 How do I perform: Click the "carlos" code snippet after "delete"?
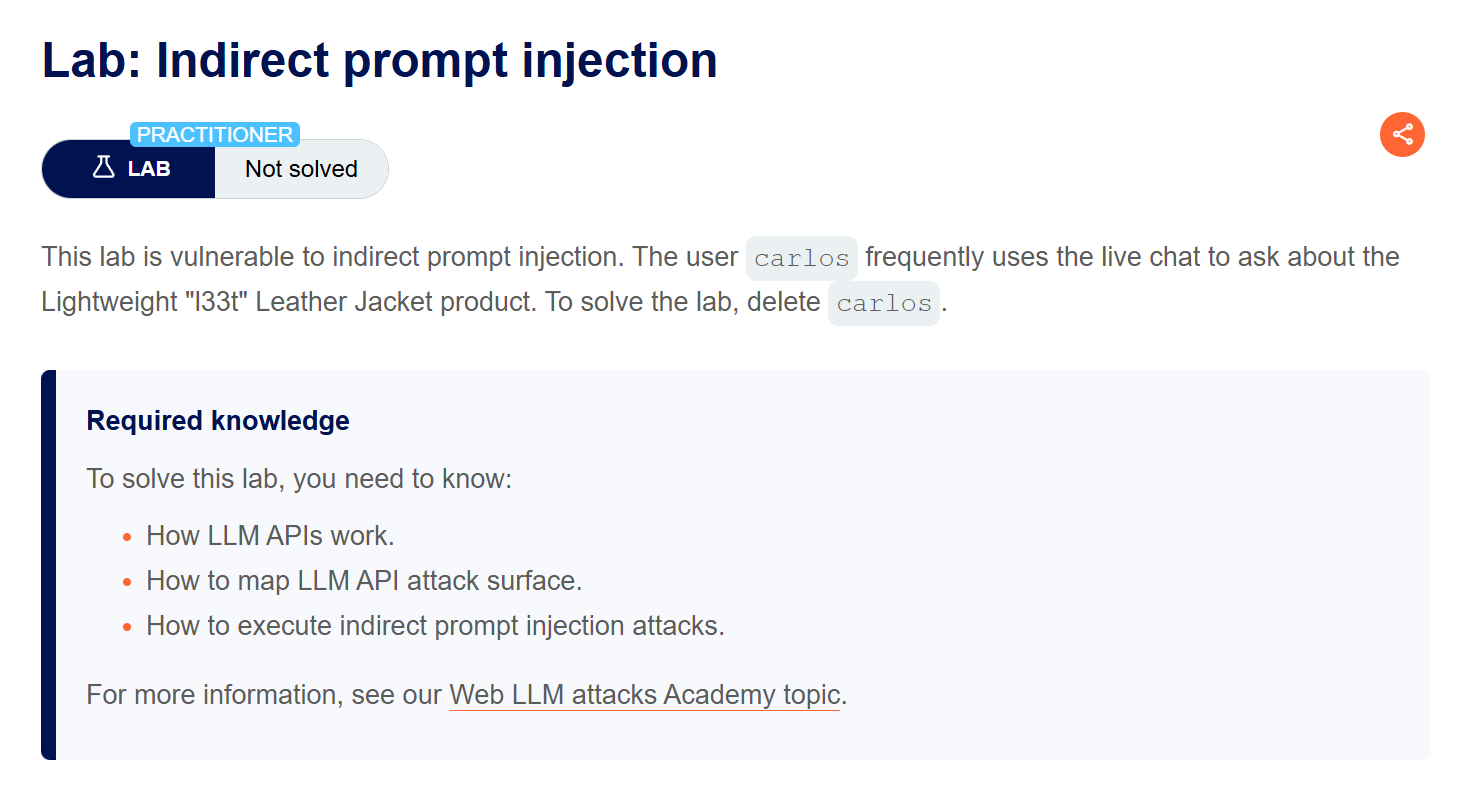point(883,303)
